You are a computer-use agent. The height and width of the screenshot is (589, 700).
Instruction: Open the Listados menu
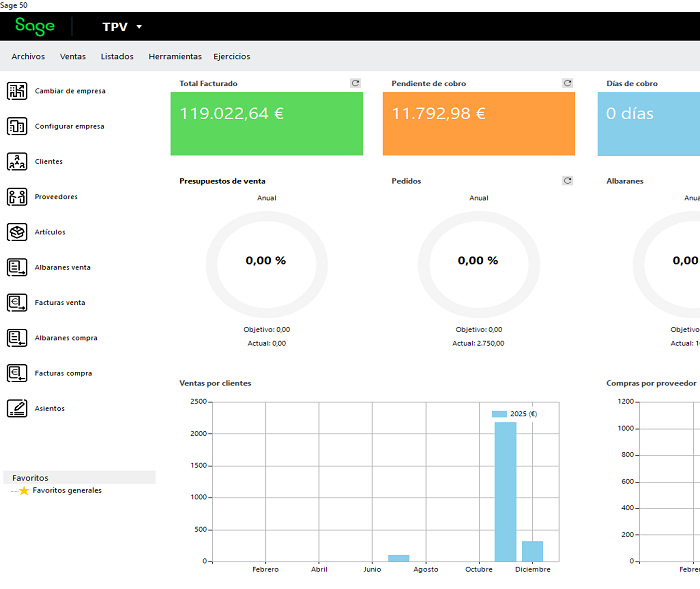(117, 57)
